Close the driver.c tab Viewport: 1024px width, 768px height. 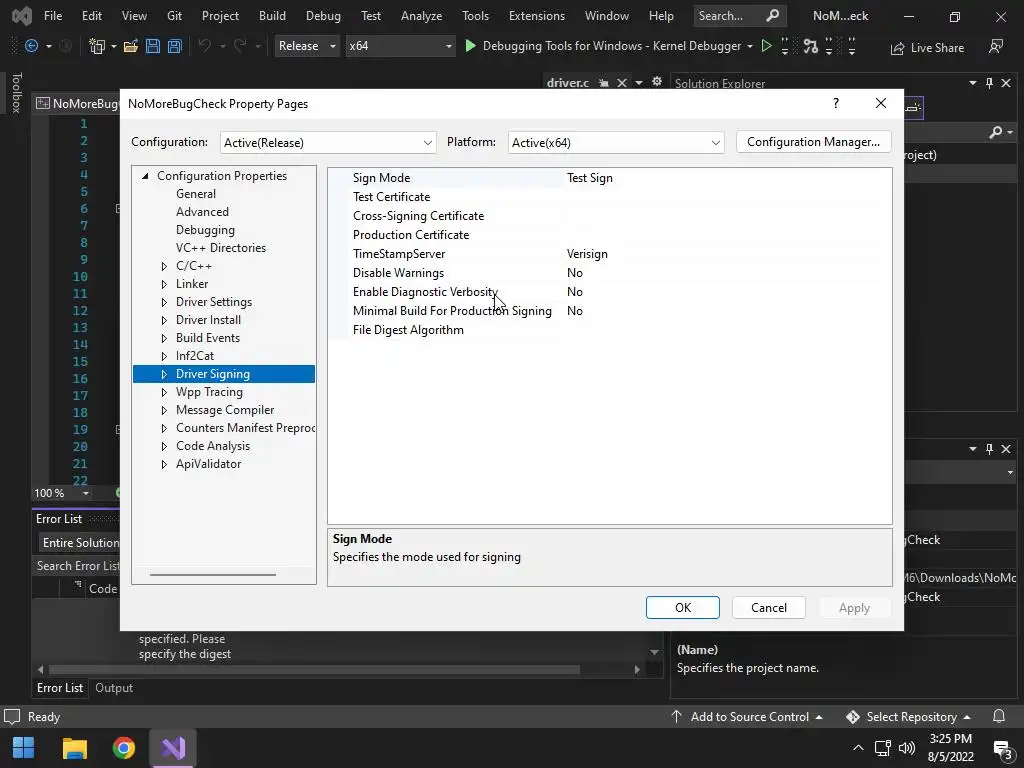[x=622, y=83]
